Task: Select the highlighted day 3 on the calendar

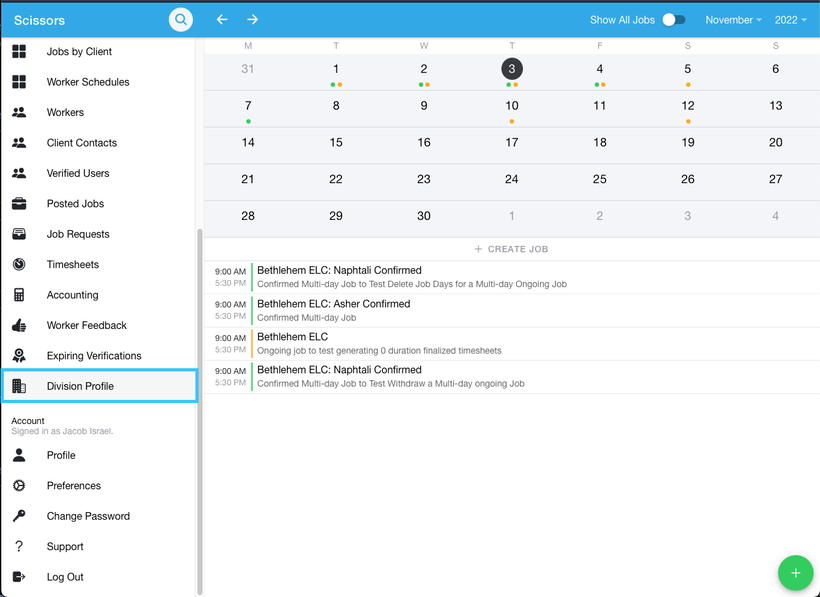Action: coord(512,68)
